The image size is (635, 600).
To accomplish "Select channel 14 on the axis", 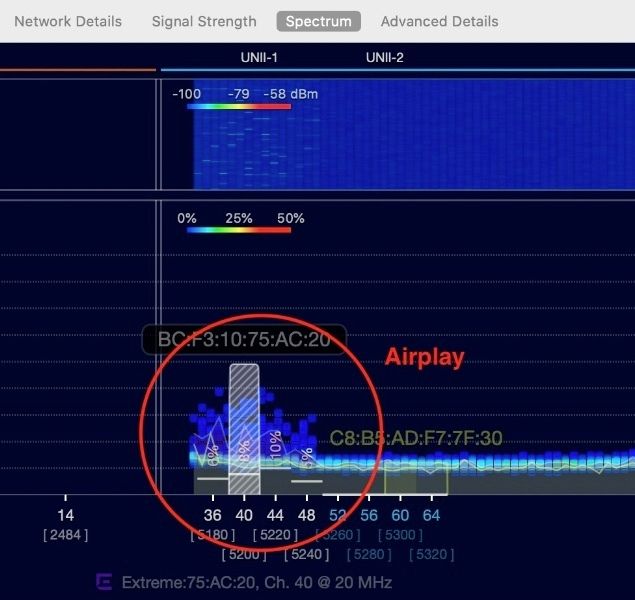I will 66,515.
